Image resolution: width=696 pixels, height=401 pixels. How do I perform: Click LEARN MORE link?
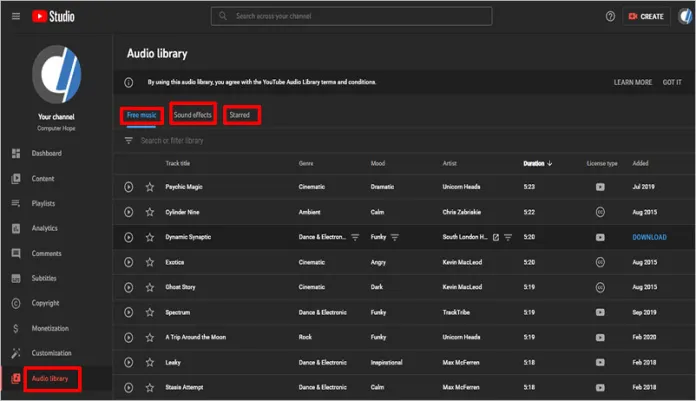click(x=632, y=82)
